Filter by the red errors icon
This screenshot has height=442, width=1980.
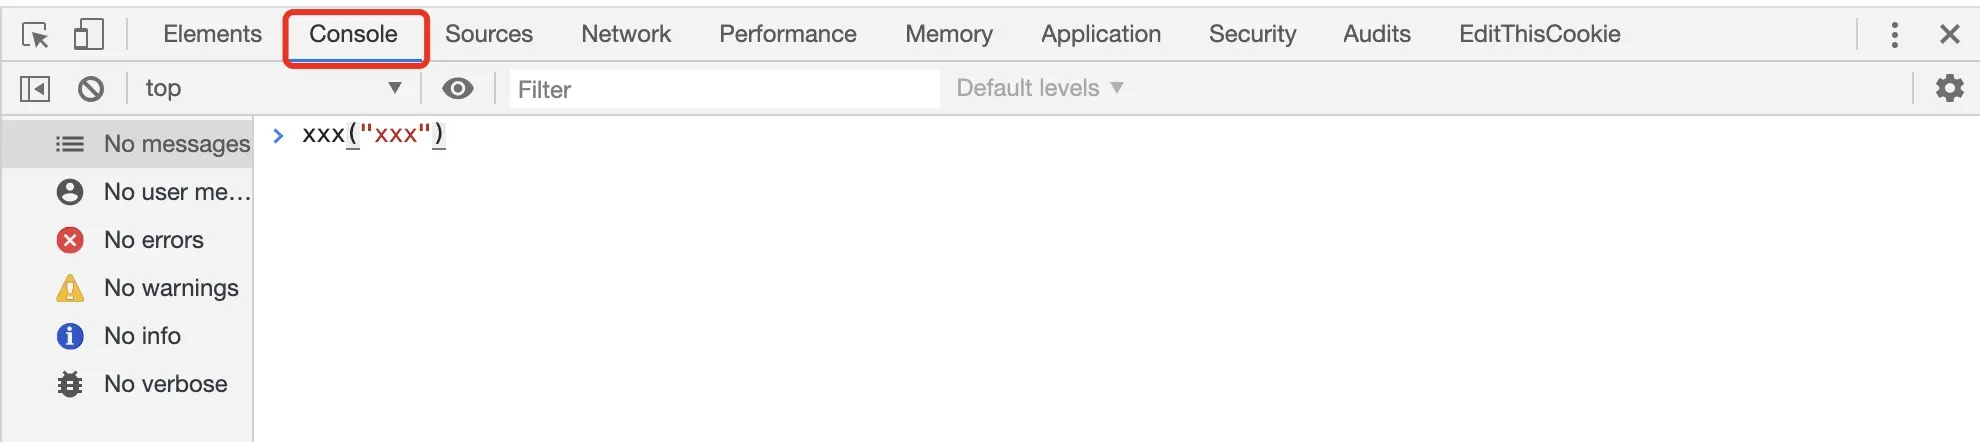[70, 240]
